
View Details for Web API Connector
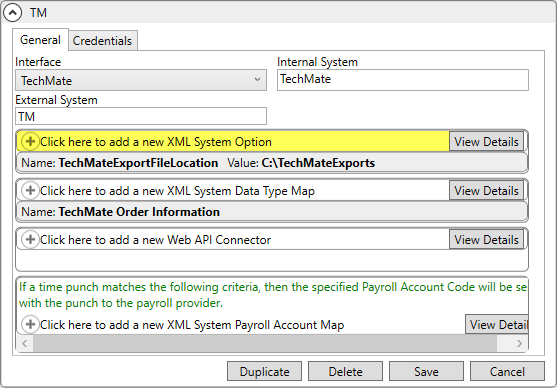(486, 239)
